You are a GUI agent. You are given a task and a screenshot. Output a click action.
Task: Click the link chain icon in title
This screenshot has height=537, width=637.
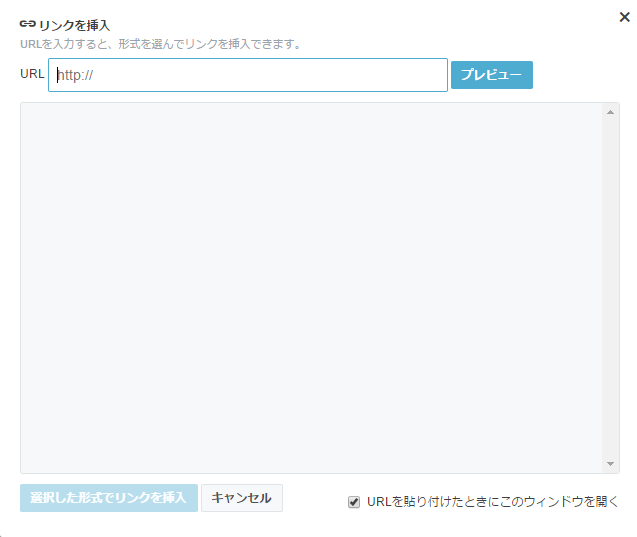click(28, 24)
